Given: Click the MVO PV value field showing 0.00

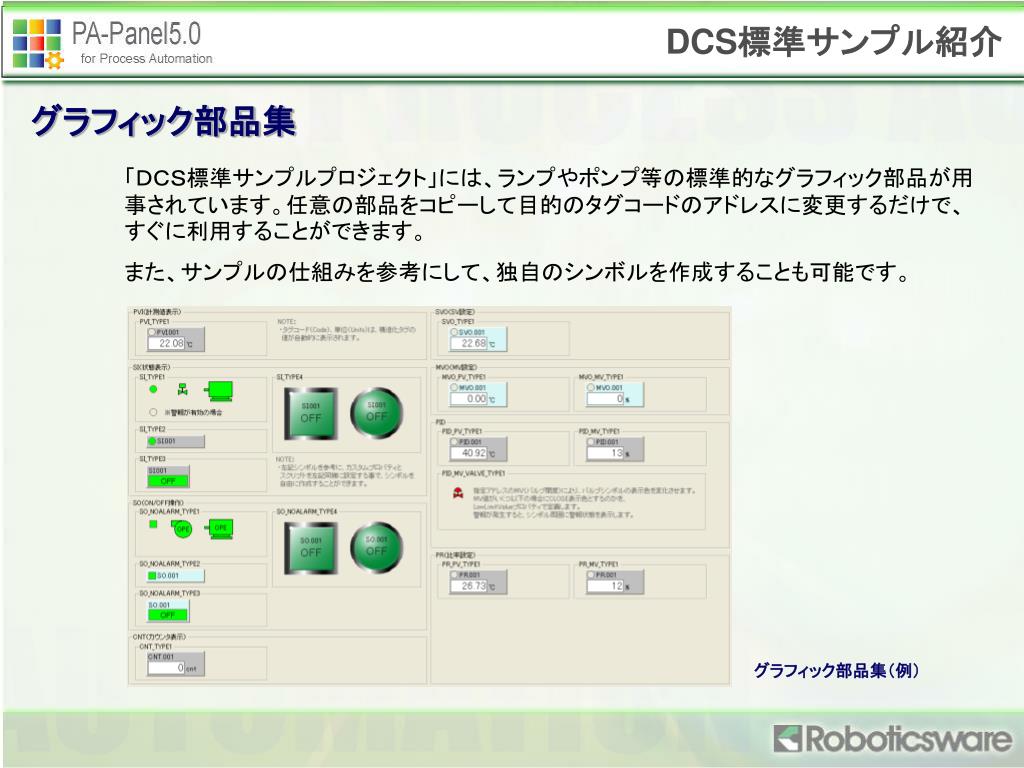Looking at the screenshot, I should (470, 398).
